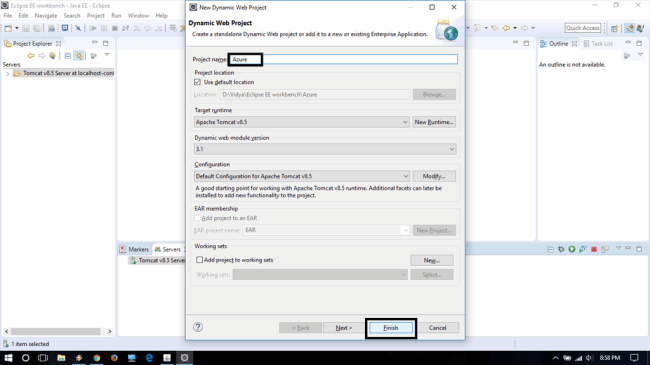Image resolution: width=650 pixels, height=365 pixels.
Task: Click New... working set button
Action: pyautogui.click(x=432, y=260)
